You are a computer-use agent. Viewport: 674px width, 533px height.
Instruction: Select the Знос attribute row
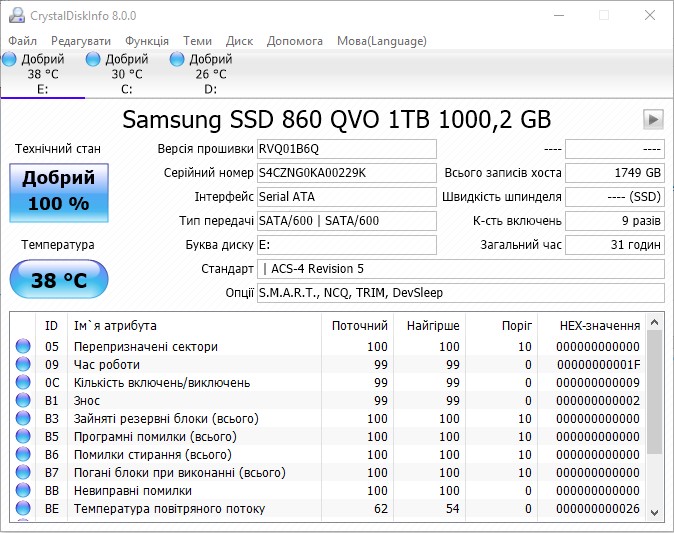pyautogui.click(x=328, y=401)
